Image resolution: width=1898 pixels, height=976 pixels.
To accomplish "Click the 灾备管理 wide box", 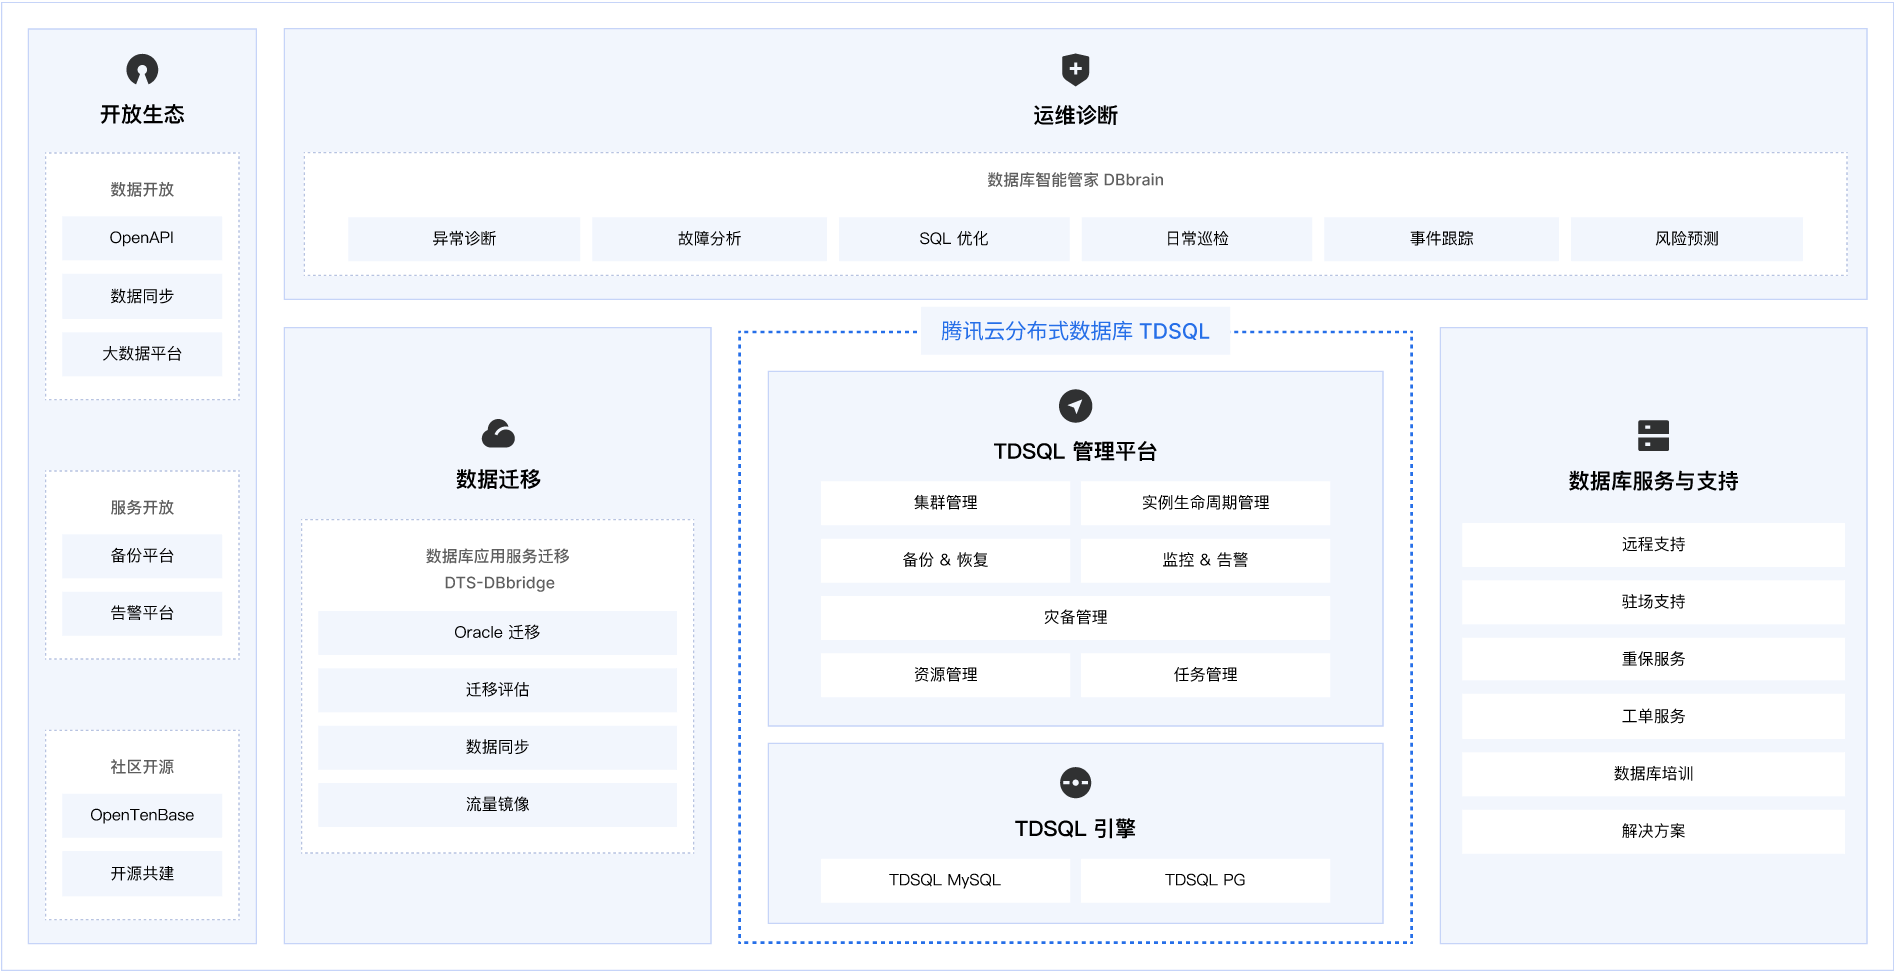I will tap(1075, 618).
